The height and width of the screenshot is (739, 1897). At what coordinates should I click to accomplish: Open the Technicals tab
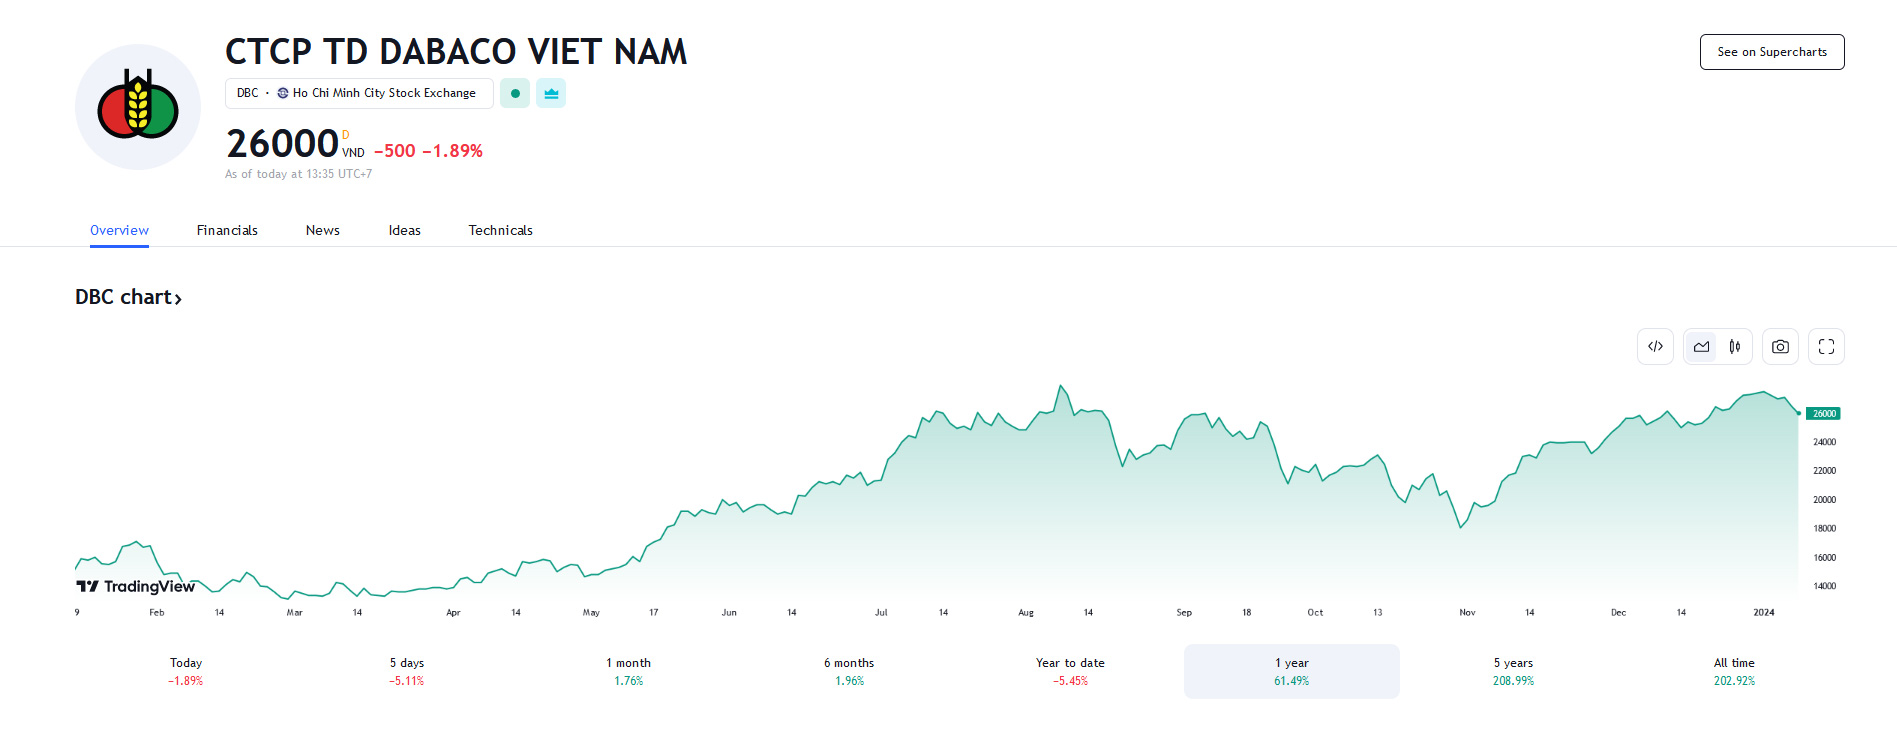[500, 230]
